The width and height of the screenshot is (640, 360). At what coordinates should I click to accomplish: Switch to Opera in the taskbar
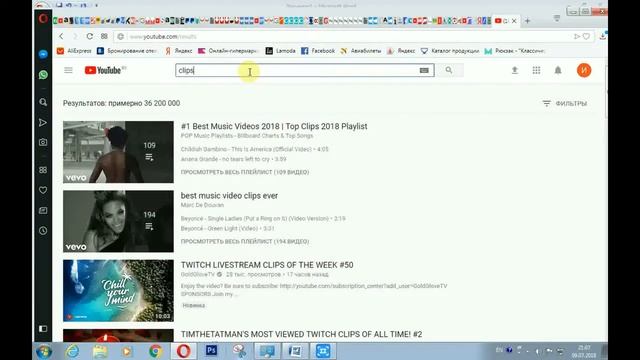coord(183,351)
